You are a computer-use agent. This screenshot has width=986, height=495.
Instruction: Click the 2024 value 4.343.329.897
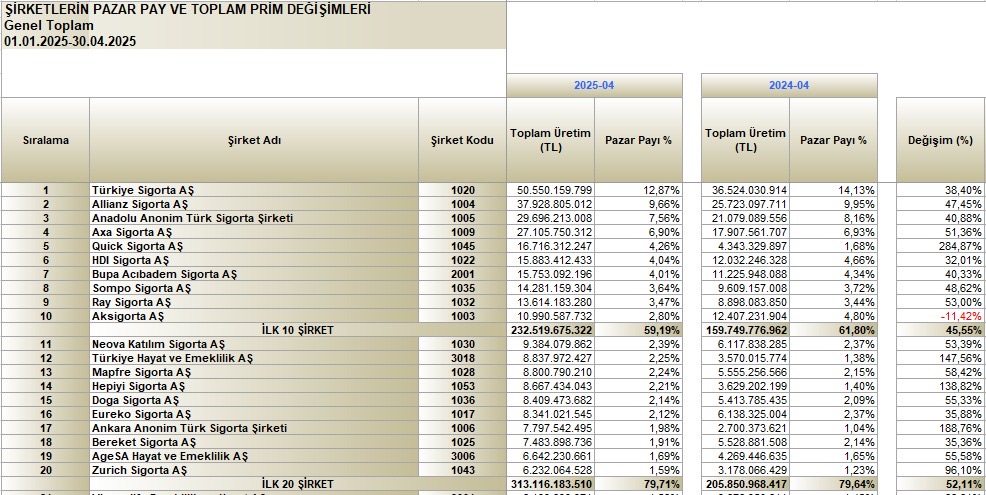pyautogui.click(x=745, y=246)
